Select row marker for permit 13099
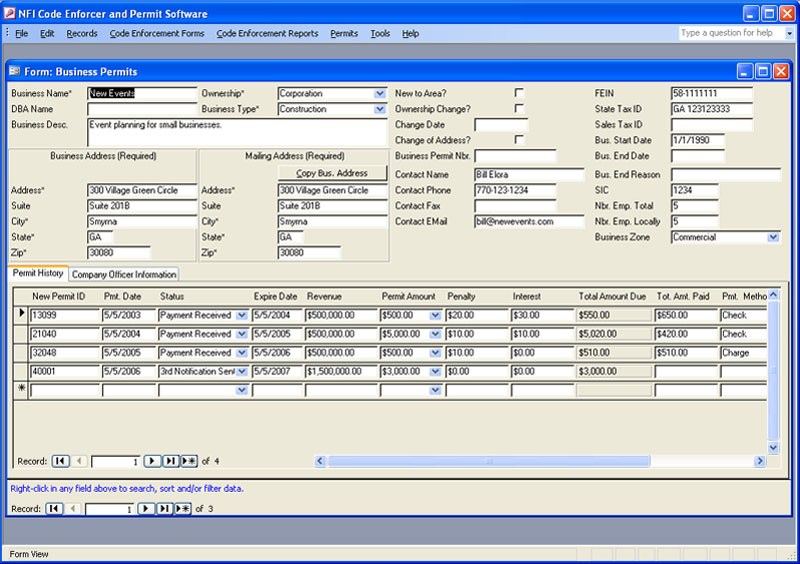 tap(21, 314)
